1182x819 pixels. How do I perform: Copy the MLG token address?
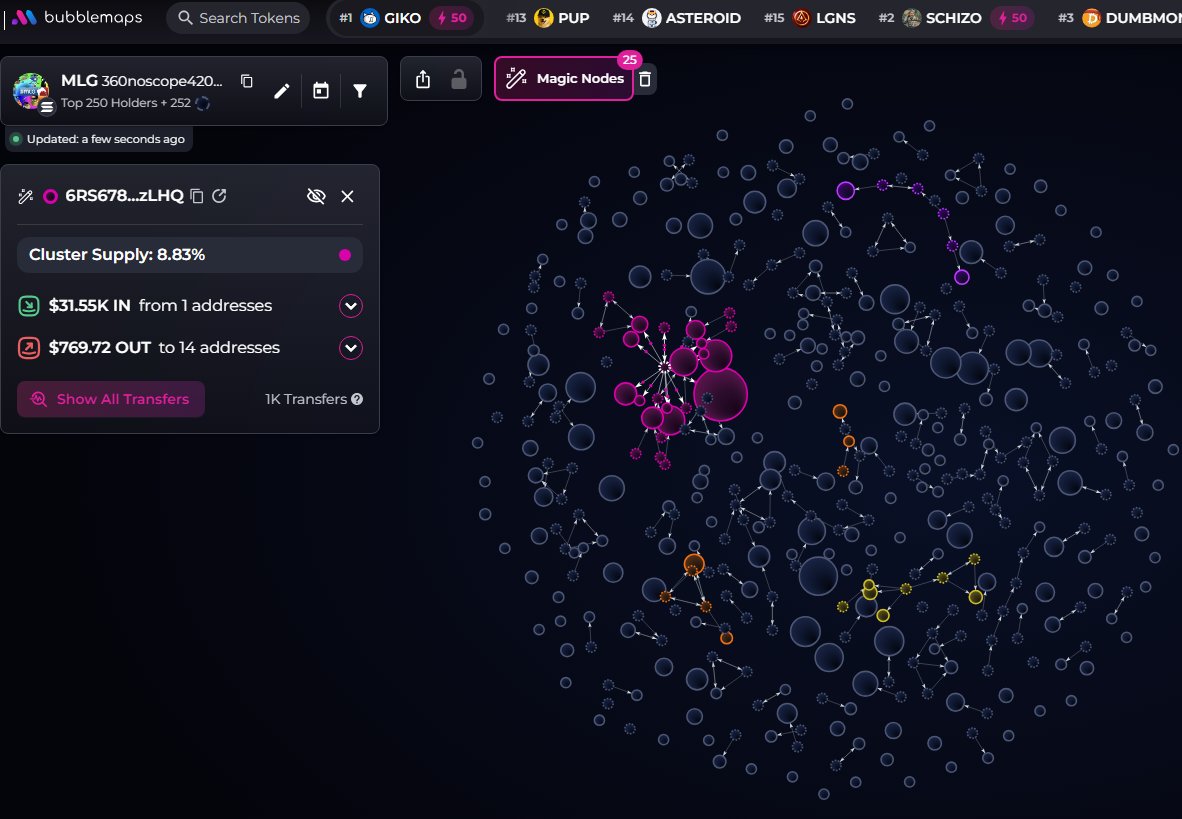pos(247,81)
